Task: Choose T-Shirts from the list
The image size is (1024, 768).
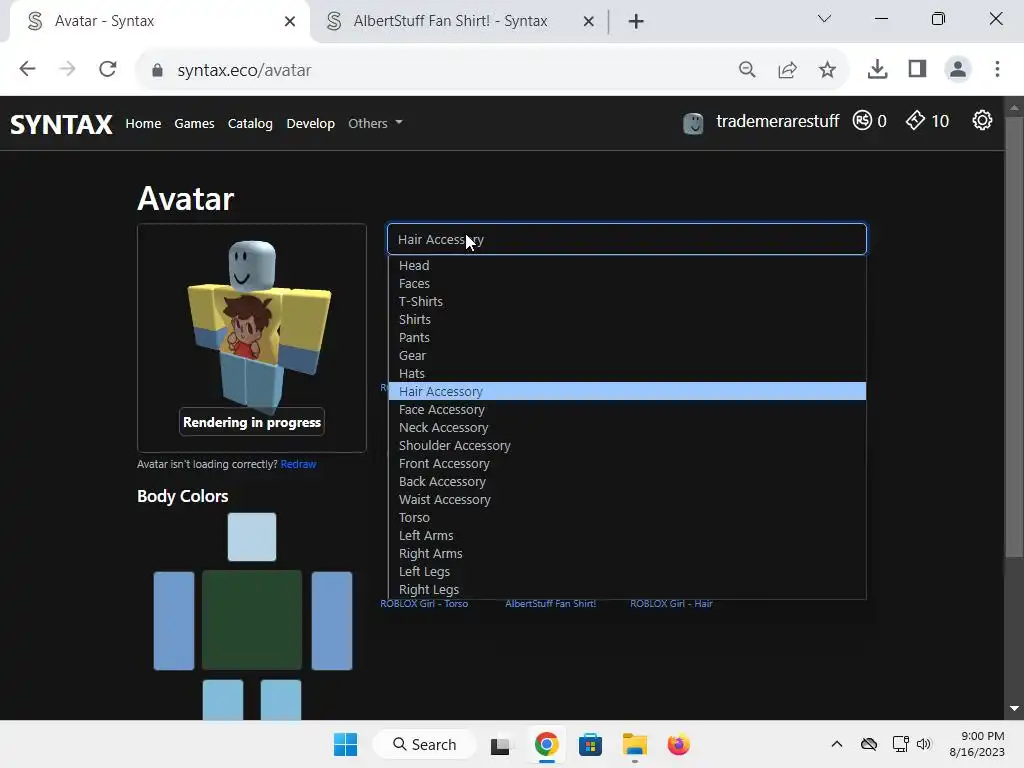Action: click(x=627, y=302)
